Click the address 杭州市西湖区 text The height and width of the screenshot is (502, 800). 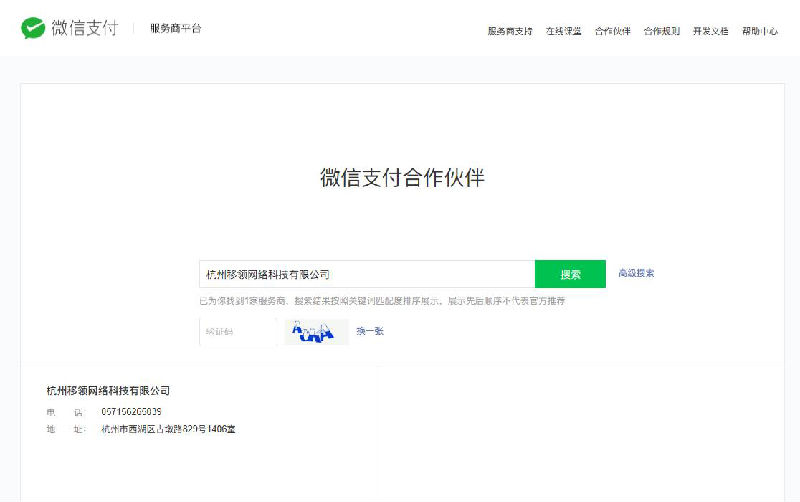168,429
